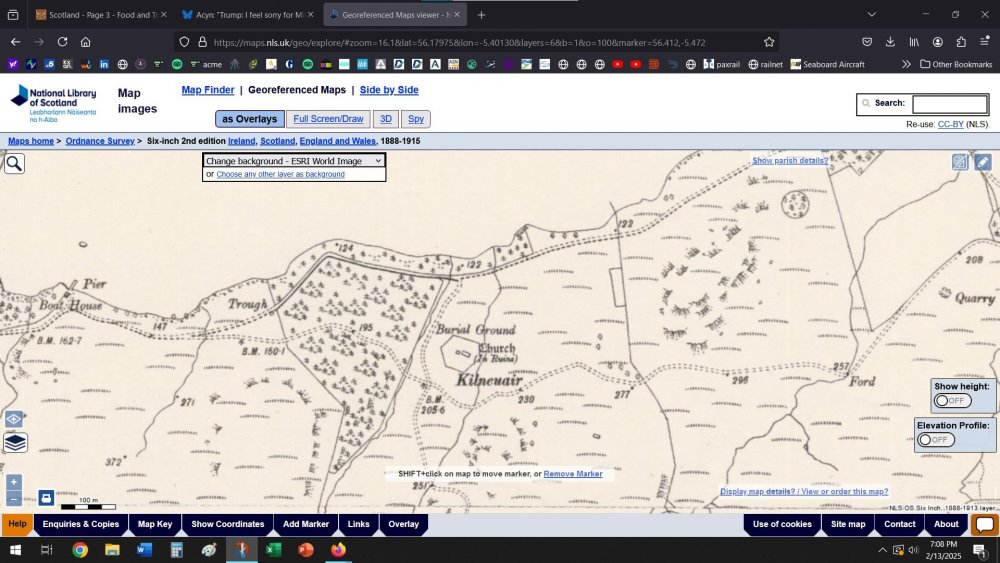Image resolution: width=1000 pixels, height=563 pixels.
Task: Enable the Elevation Profile switch
Action: click(x=936, y=440)
